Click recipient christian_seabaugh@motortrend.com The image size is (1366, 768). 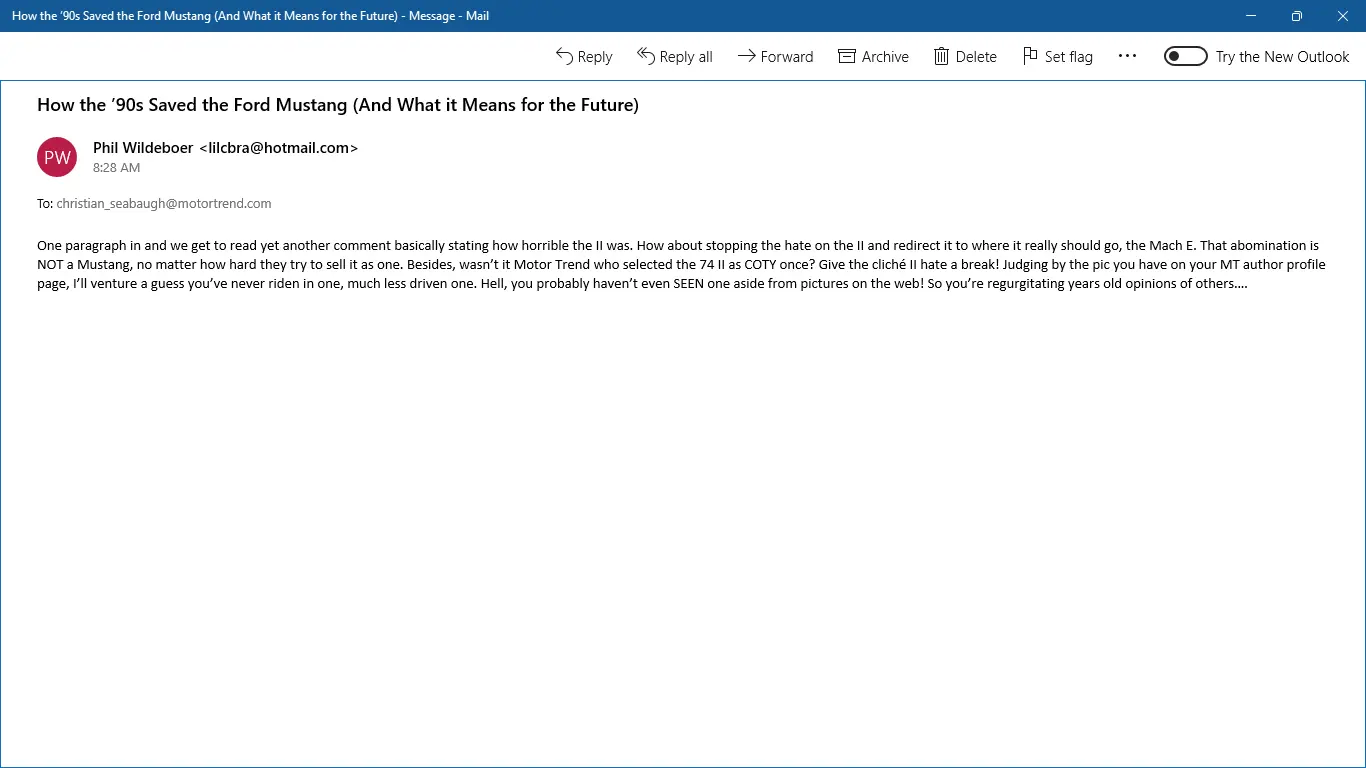(x=164, y=203)
